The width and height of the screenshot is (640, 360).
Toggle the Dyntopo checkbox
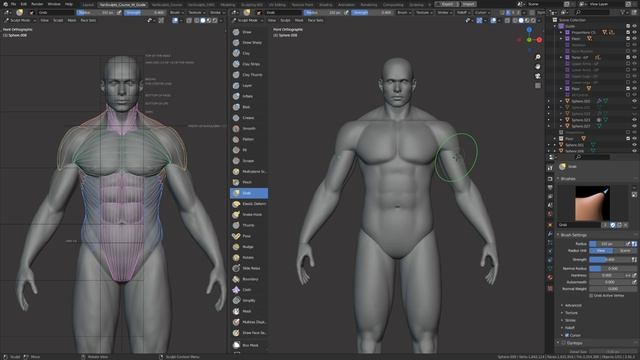[564, 343]
